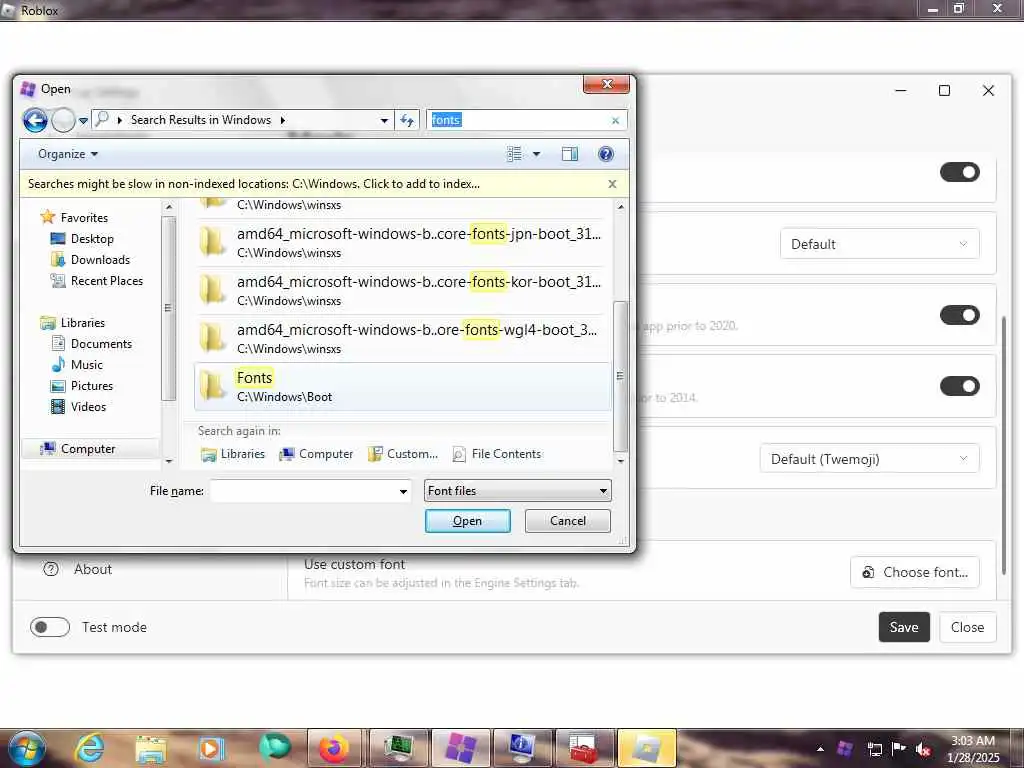The height and width of the screenshot is (768, 1024).
Task: Launch Internet Explorer from taskbar
Action: pyautogui.click(x=89, y=748)
